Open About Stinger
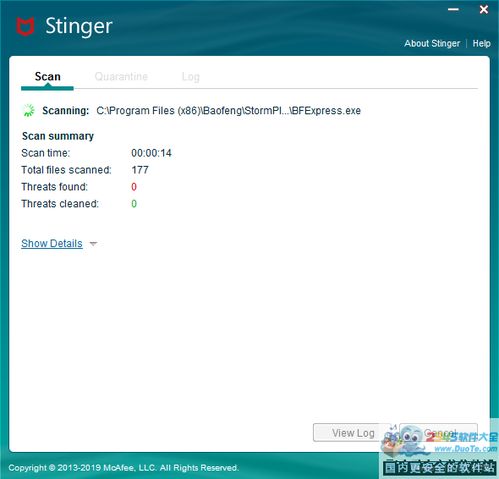 click(x=432, y=43)
